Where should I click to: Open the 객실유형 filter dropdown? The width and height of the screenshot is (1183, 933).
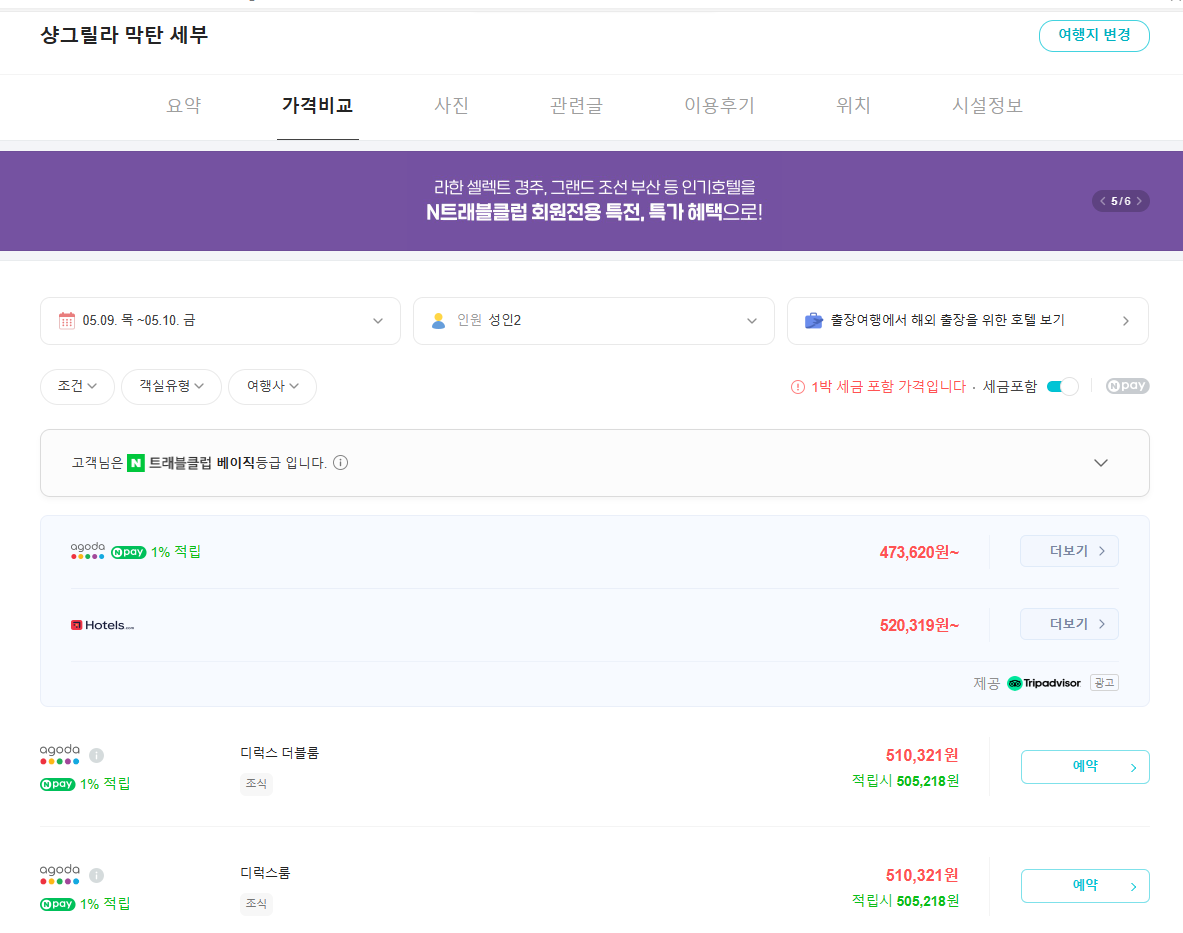point(171,387)
